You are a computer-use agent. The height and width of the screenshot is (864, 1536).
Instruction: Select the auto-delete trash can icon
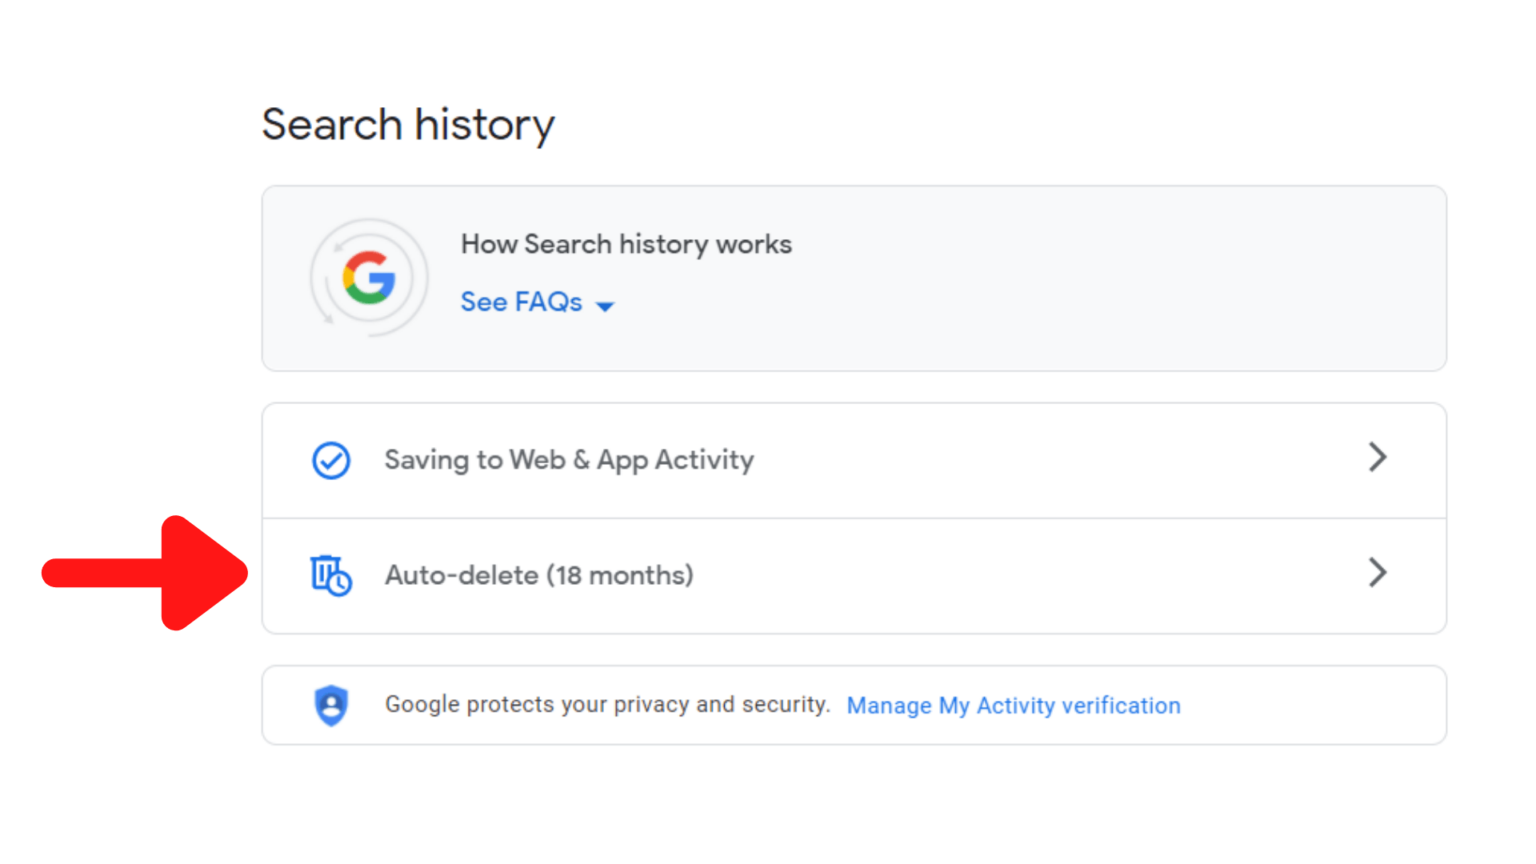click(x=325, y=570)
